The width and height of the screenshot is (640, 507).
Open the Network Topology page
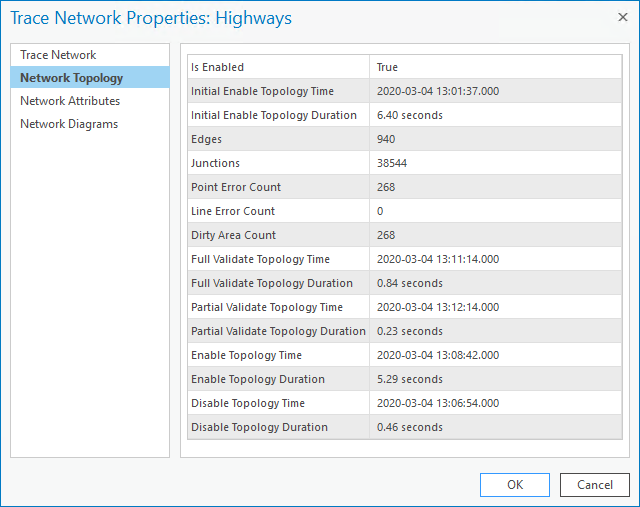[x=71, y=78]
